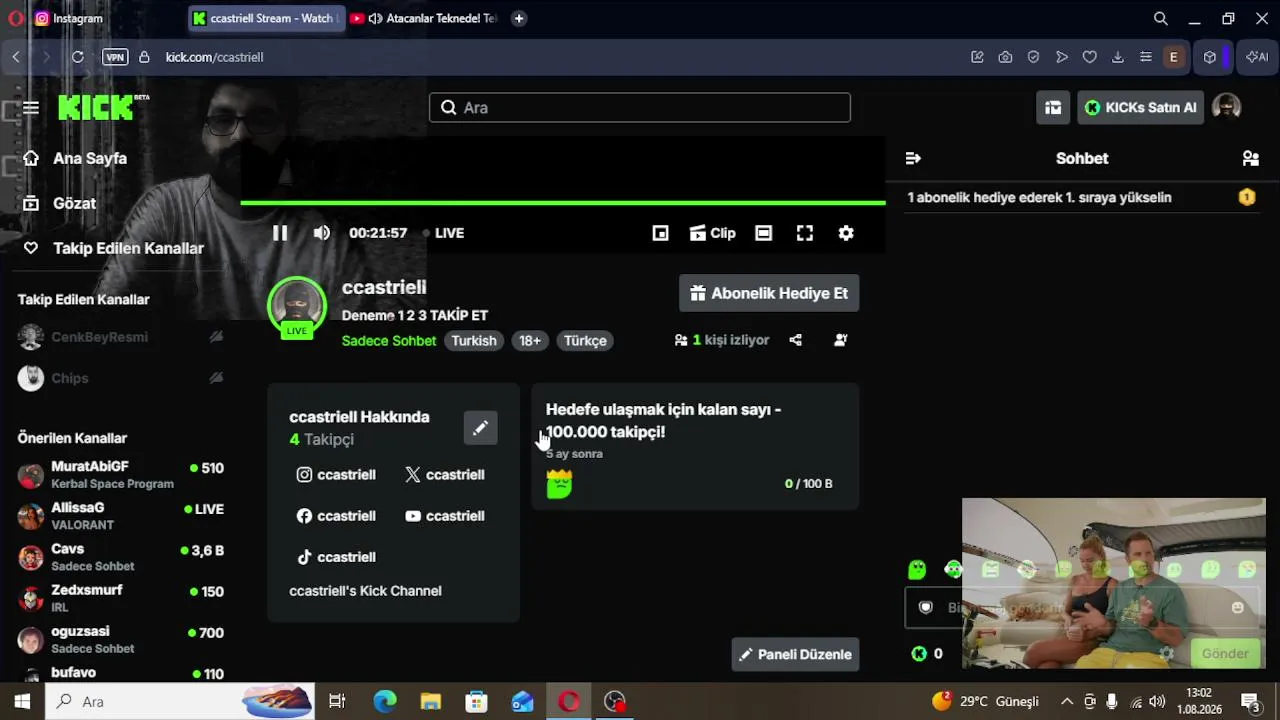
Task: Toggle picture-in-picture mini player
Action: tap(660, 233)
